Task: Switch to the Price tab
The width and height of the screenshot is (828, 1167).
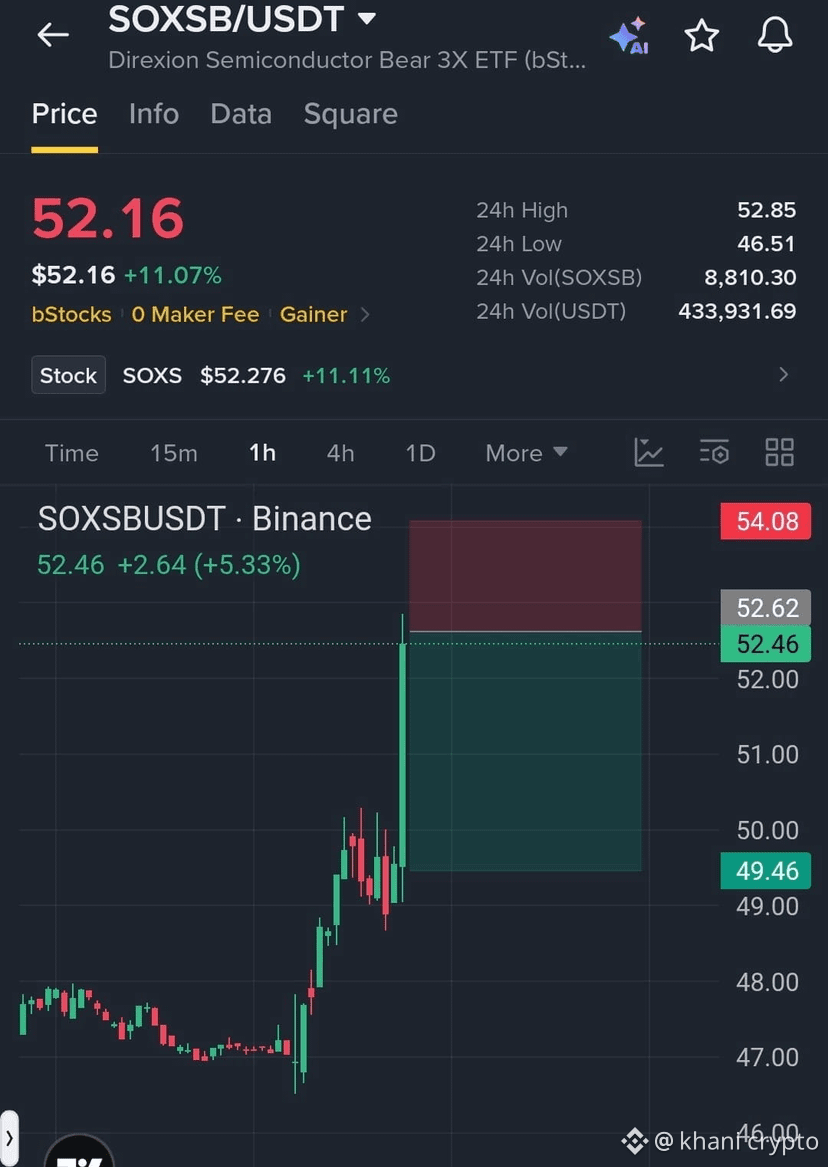Action: click(64, 114)
